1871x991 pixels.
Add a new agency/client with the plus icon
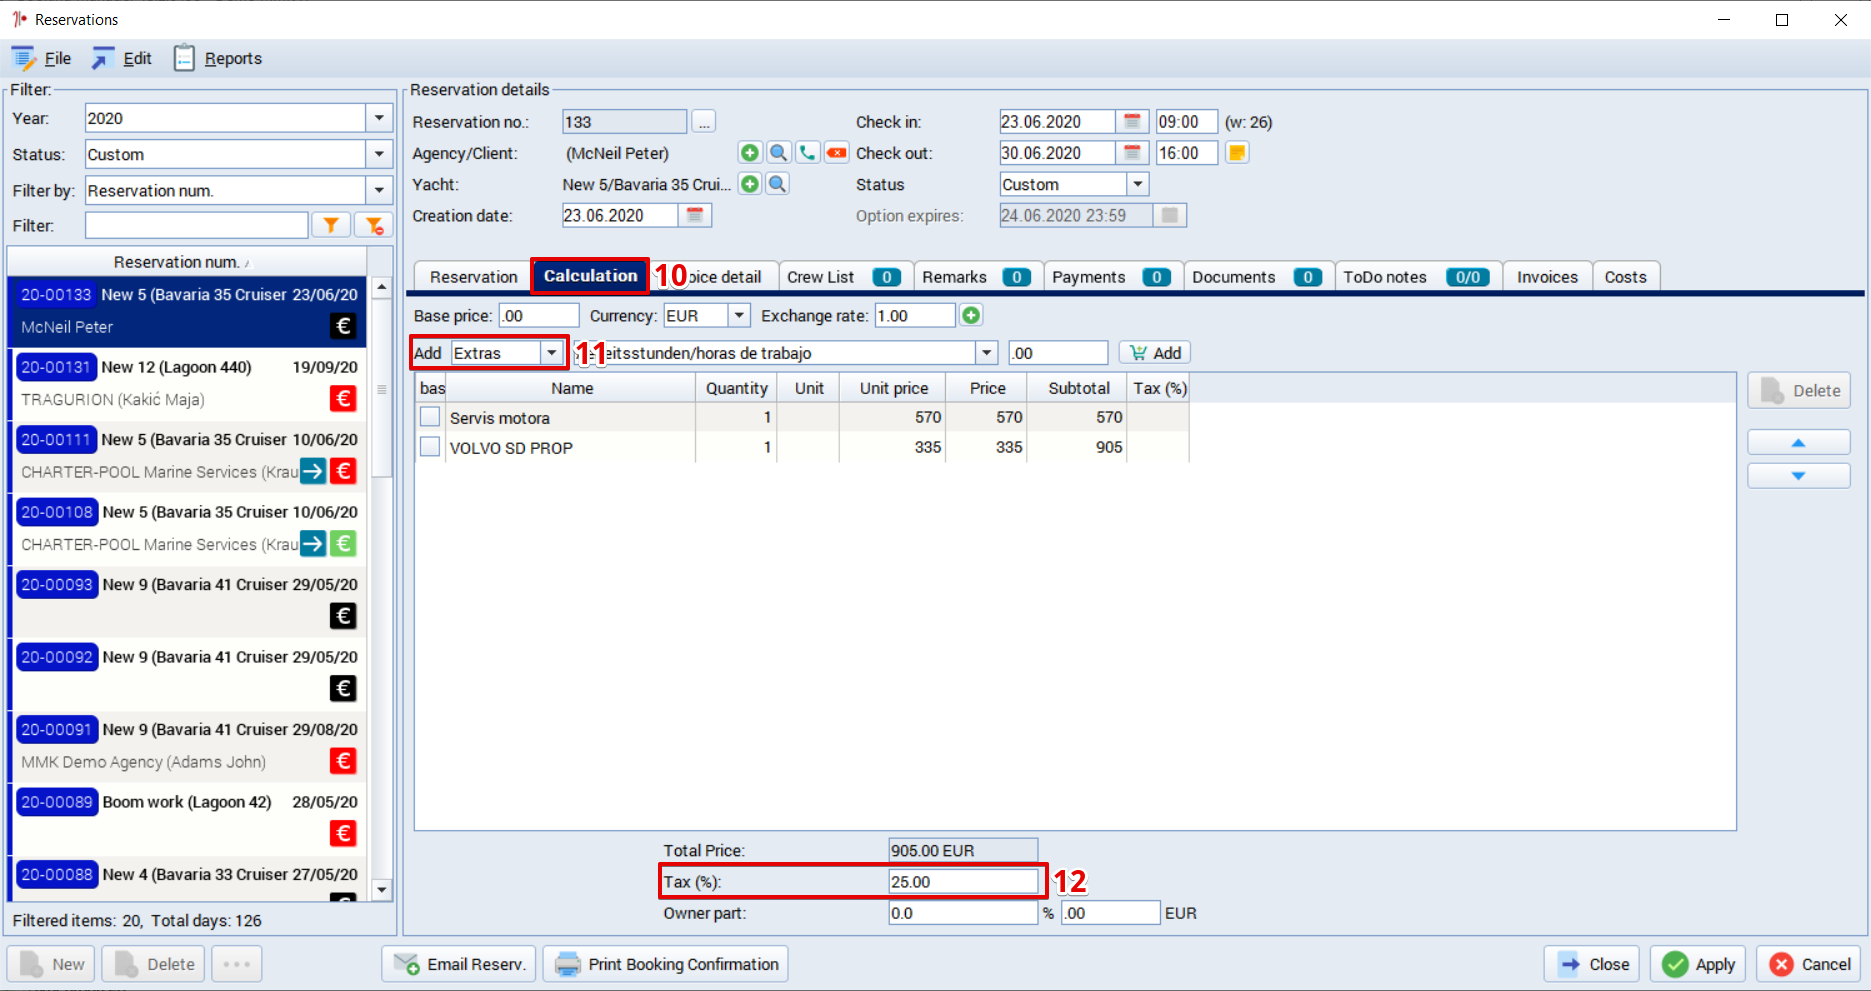click(749, 153)
